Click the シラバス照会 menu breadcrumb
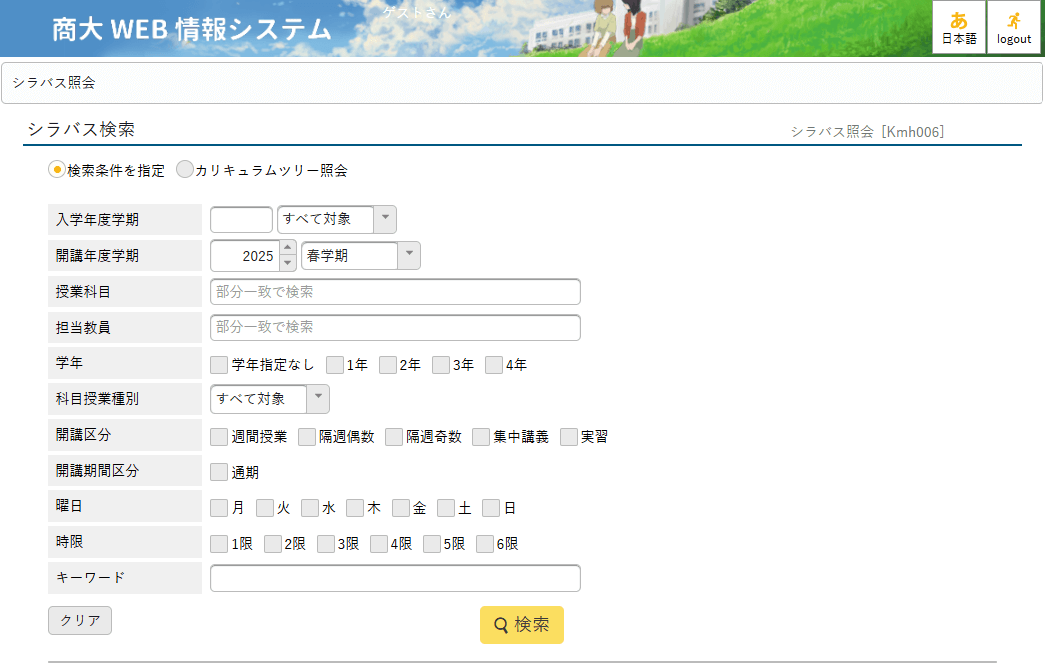This screenshot has width=1045, height=670. (54, 83)
